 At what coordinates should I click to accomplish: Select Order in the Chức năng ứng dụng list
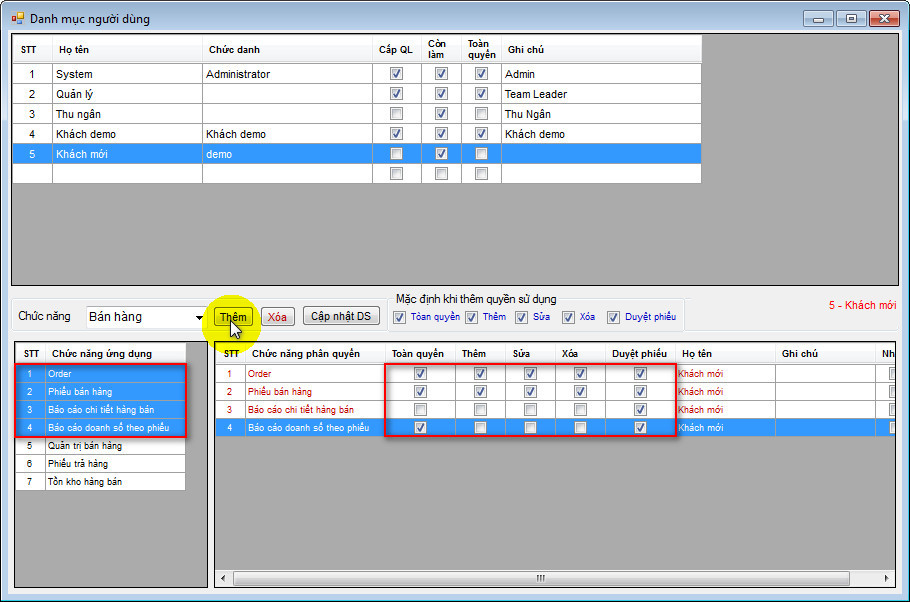115,373
